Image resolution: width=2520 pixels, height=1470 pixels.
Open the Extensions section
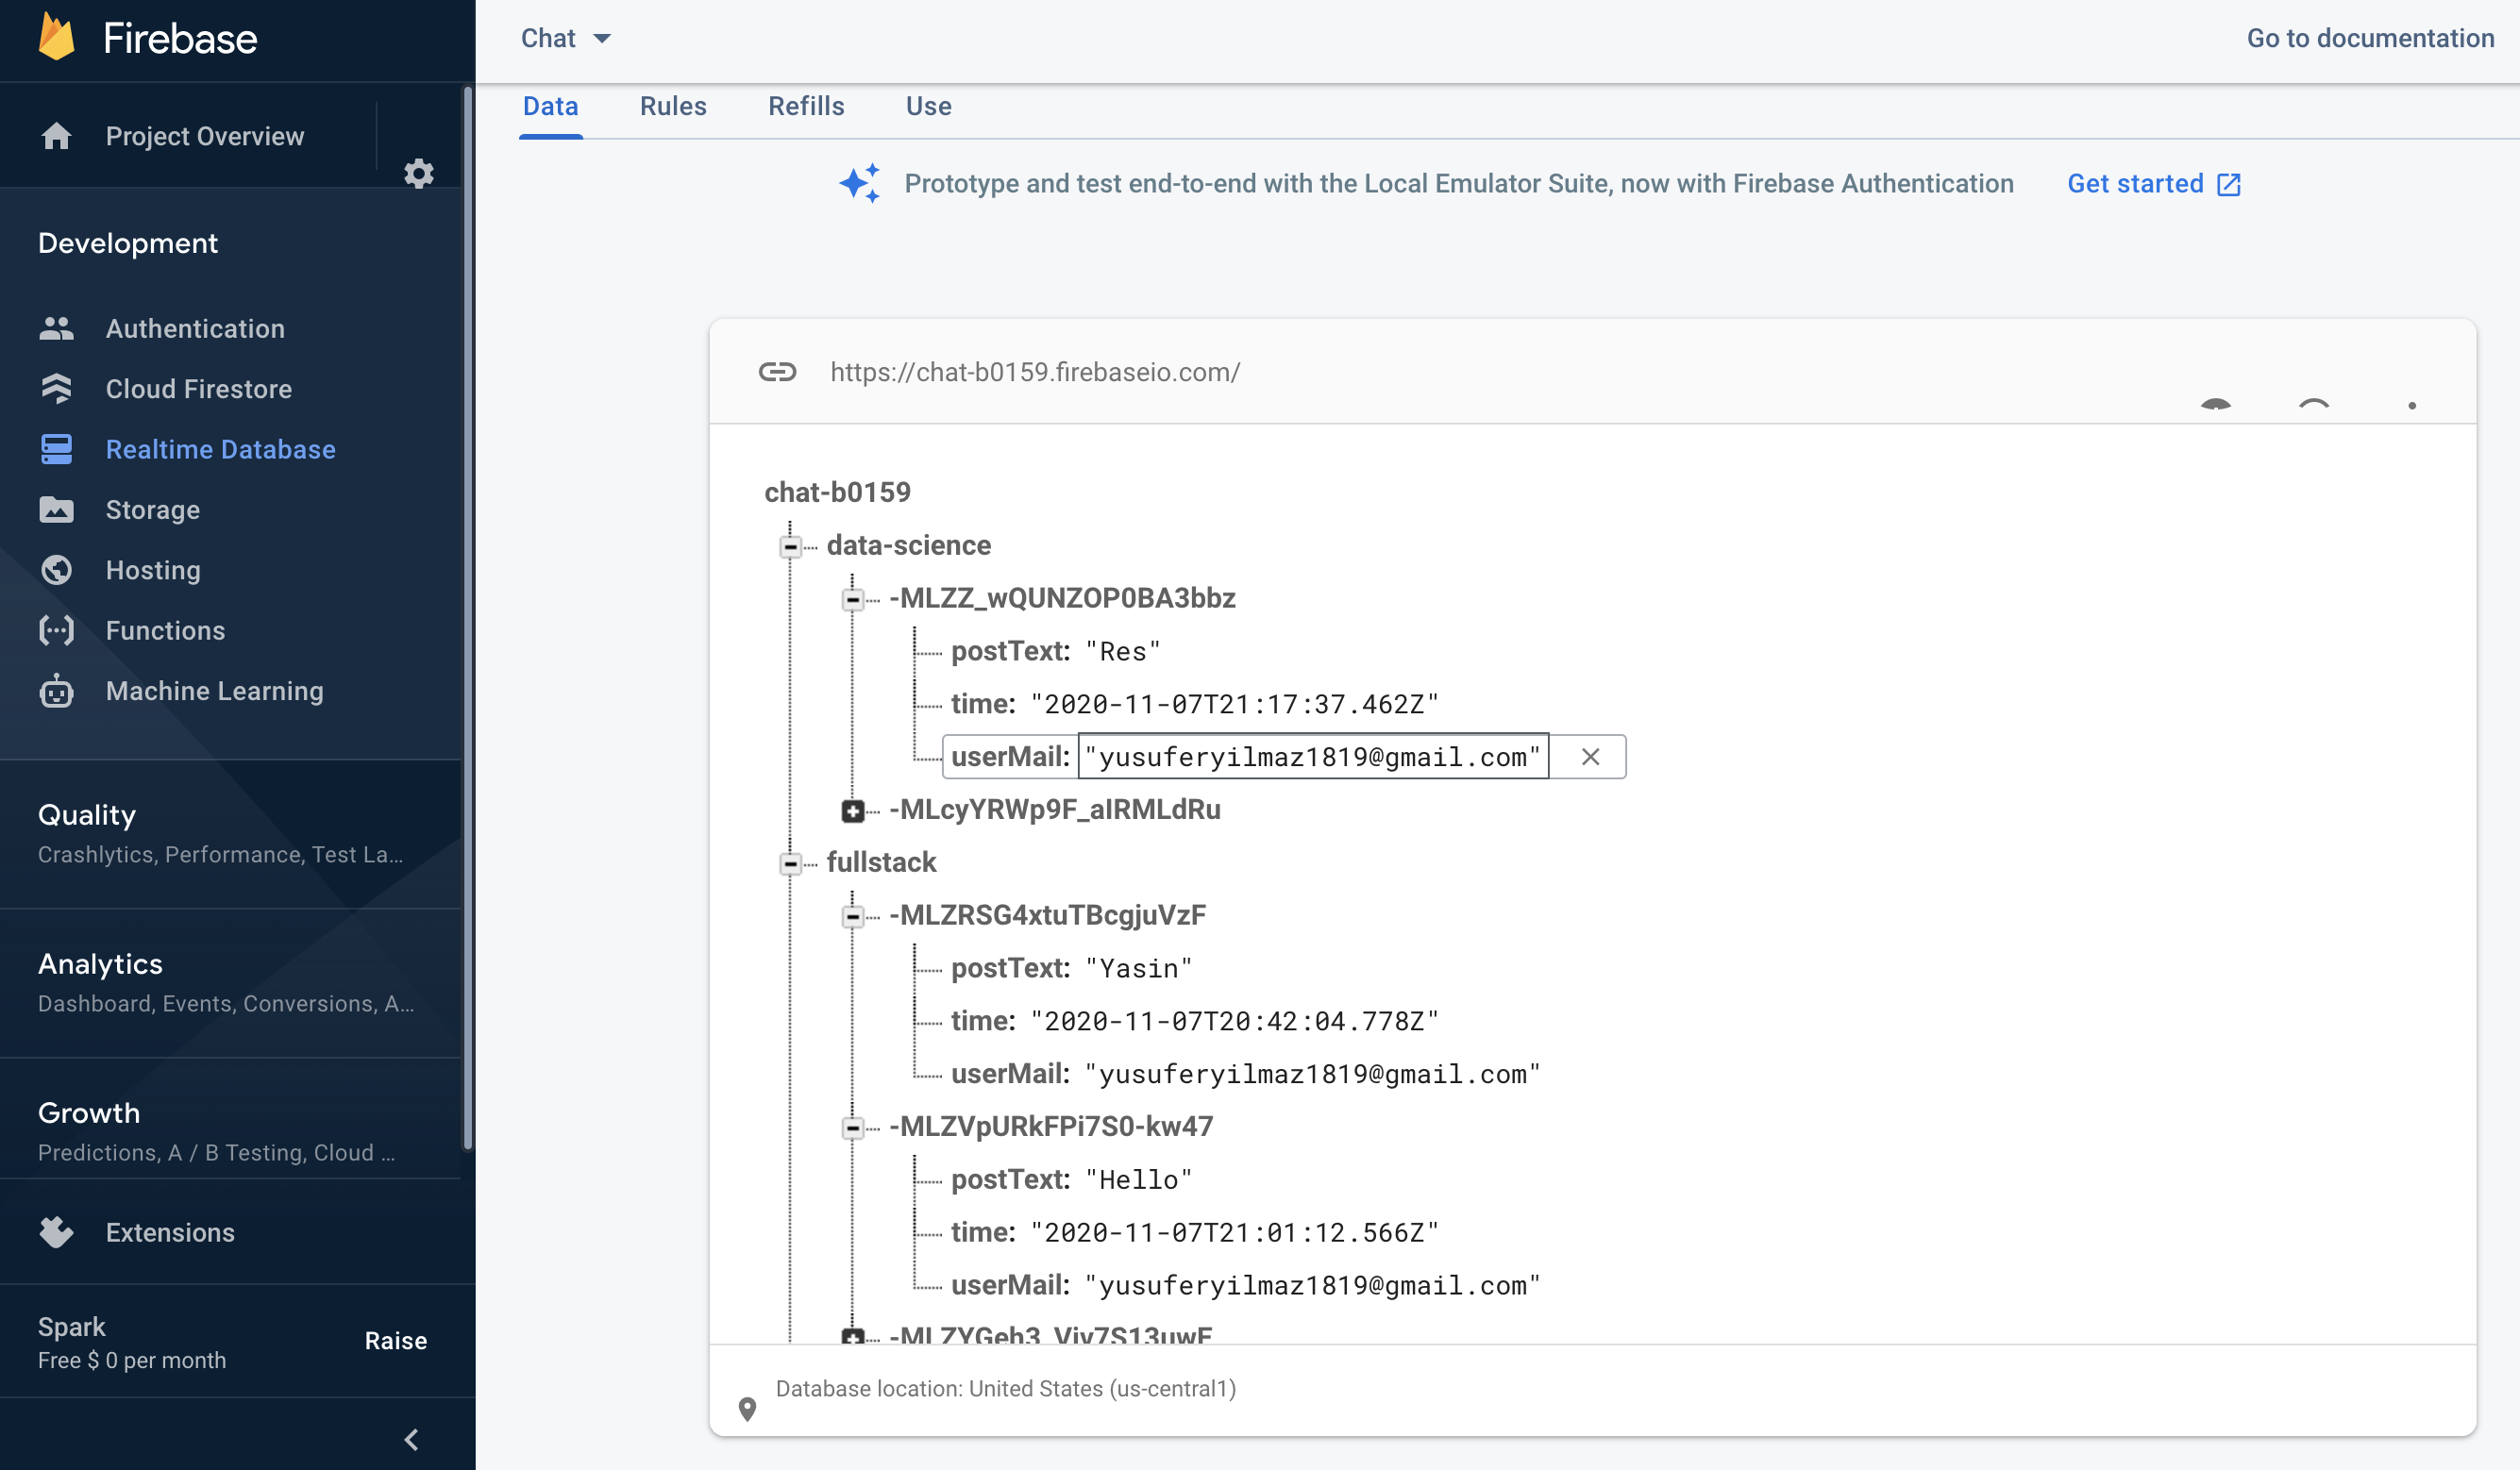[x=169, y=1233]
